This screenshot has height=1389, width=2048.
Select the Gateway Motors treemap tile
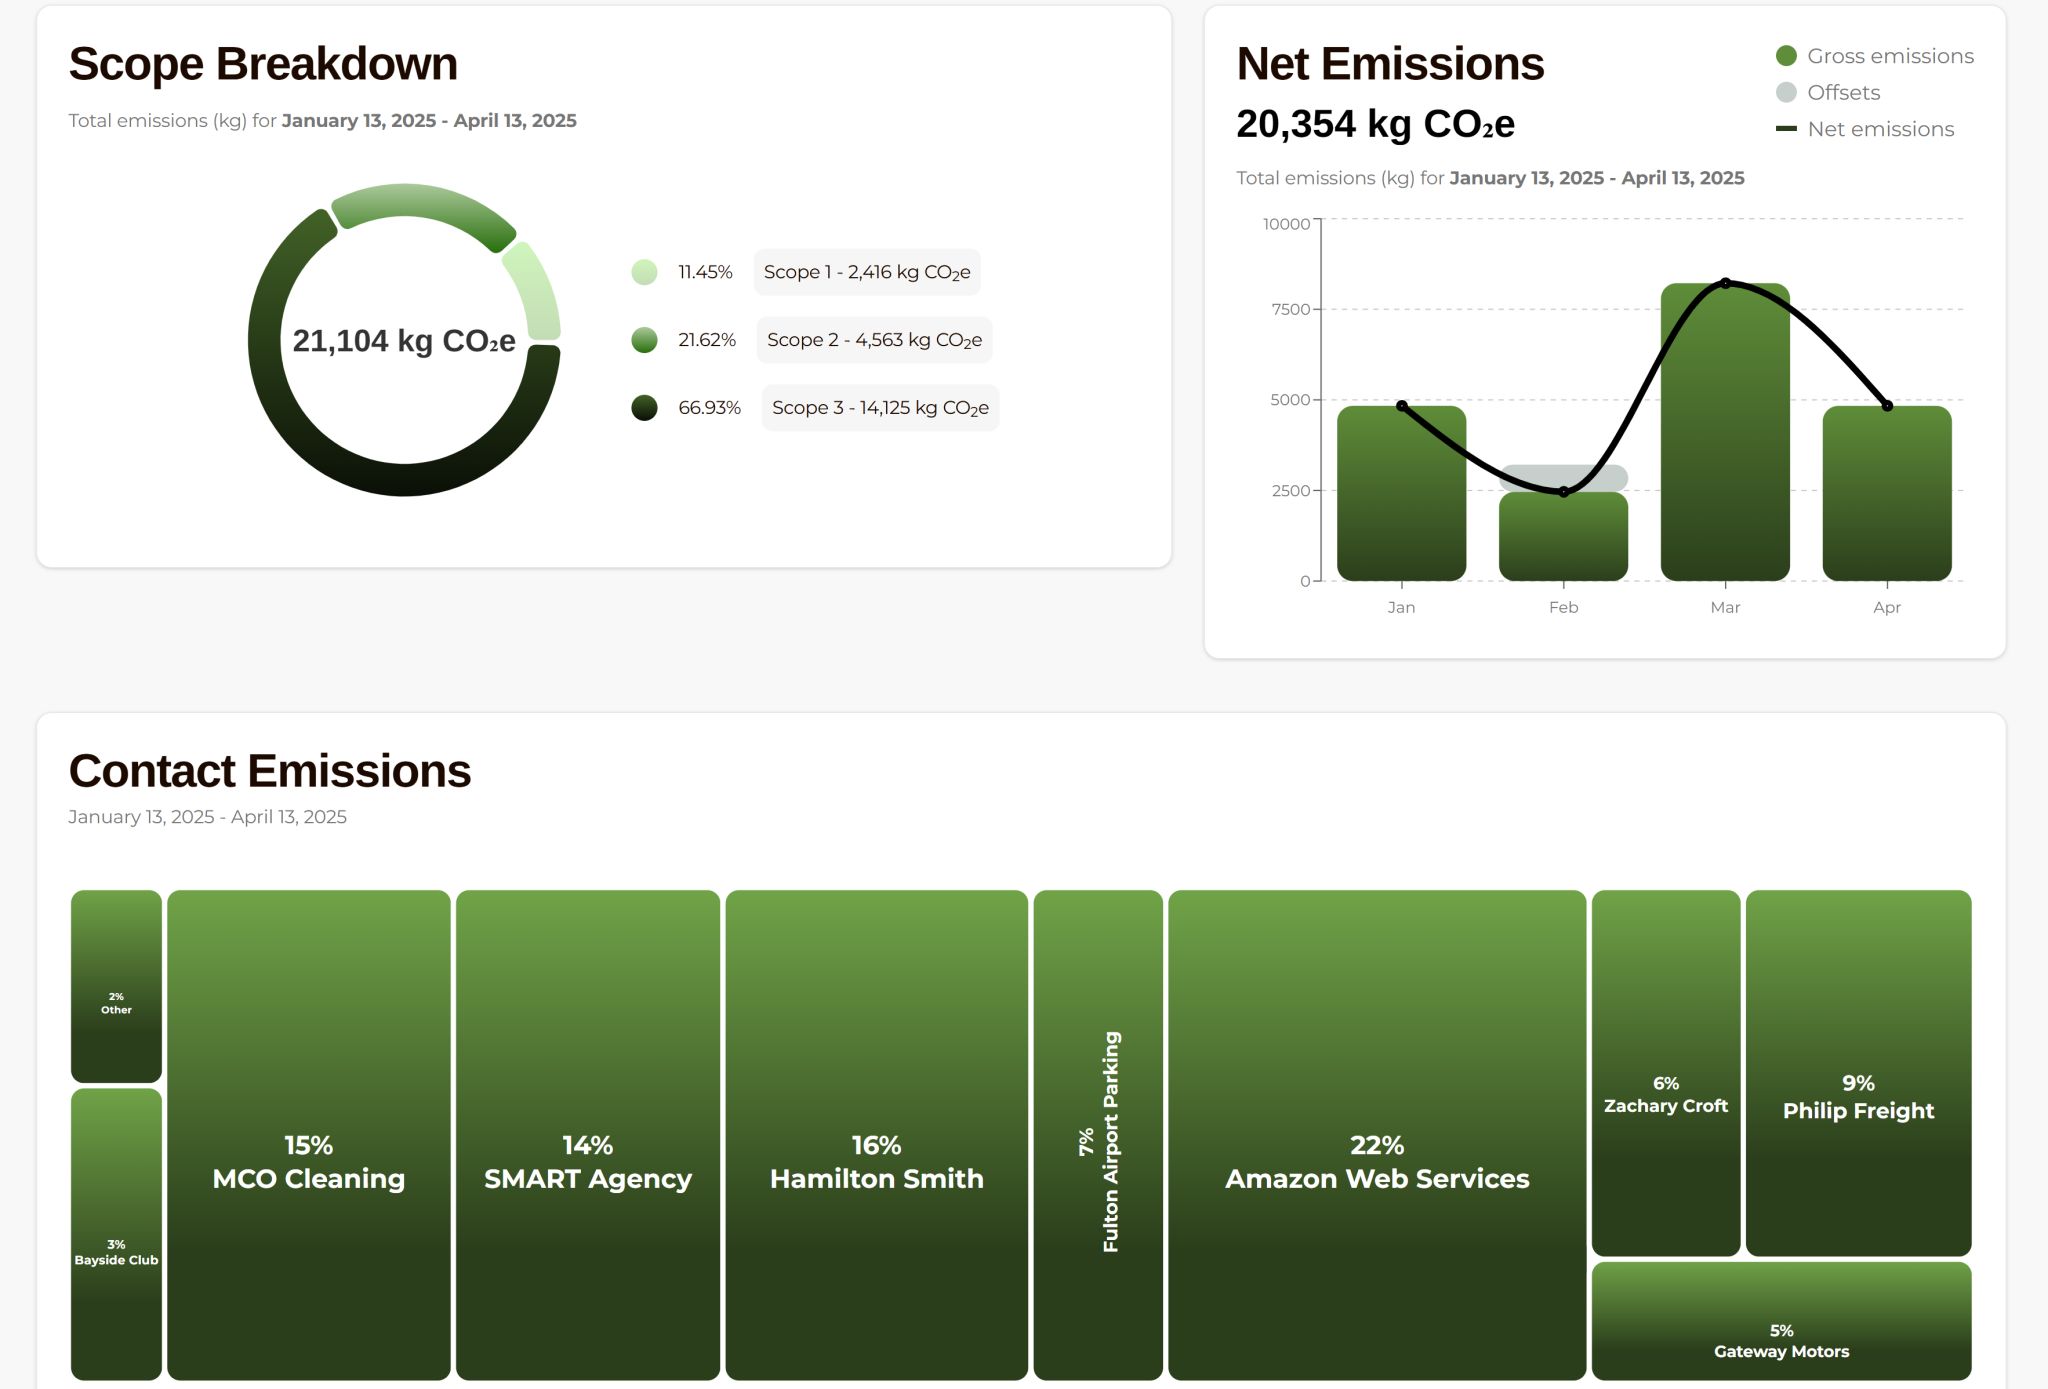click(1780, 1320)
